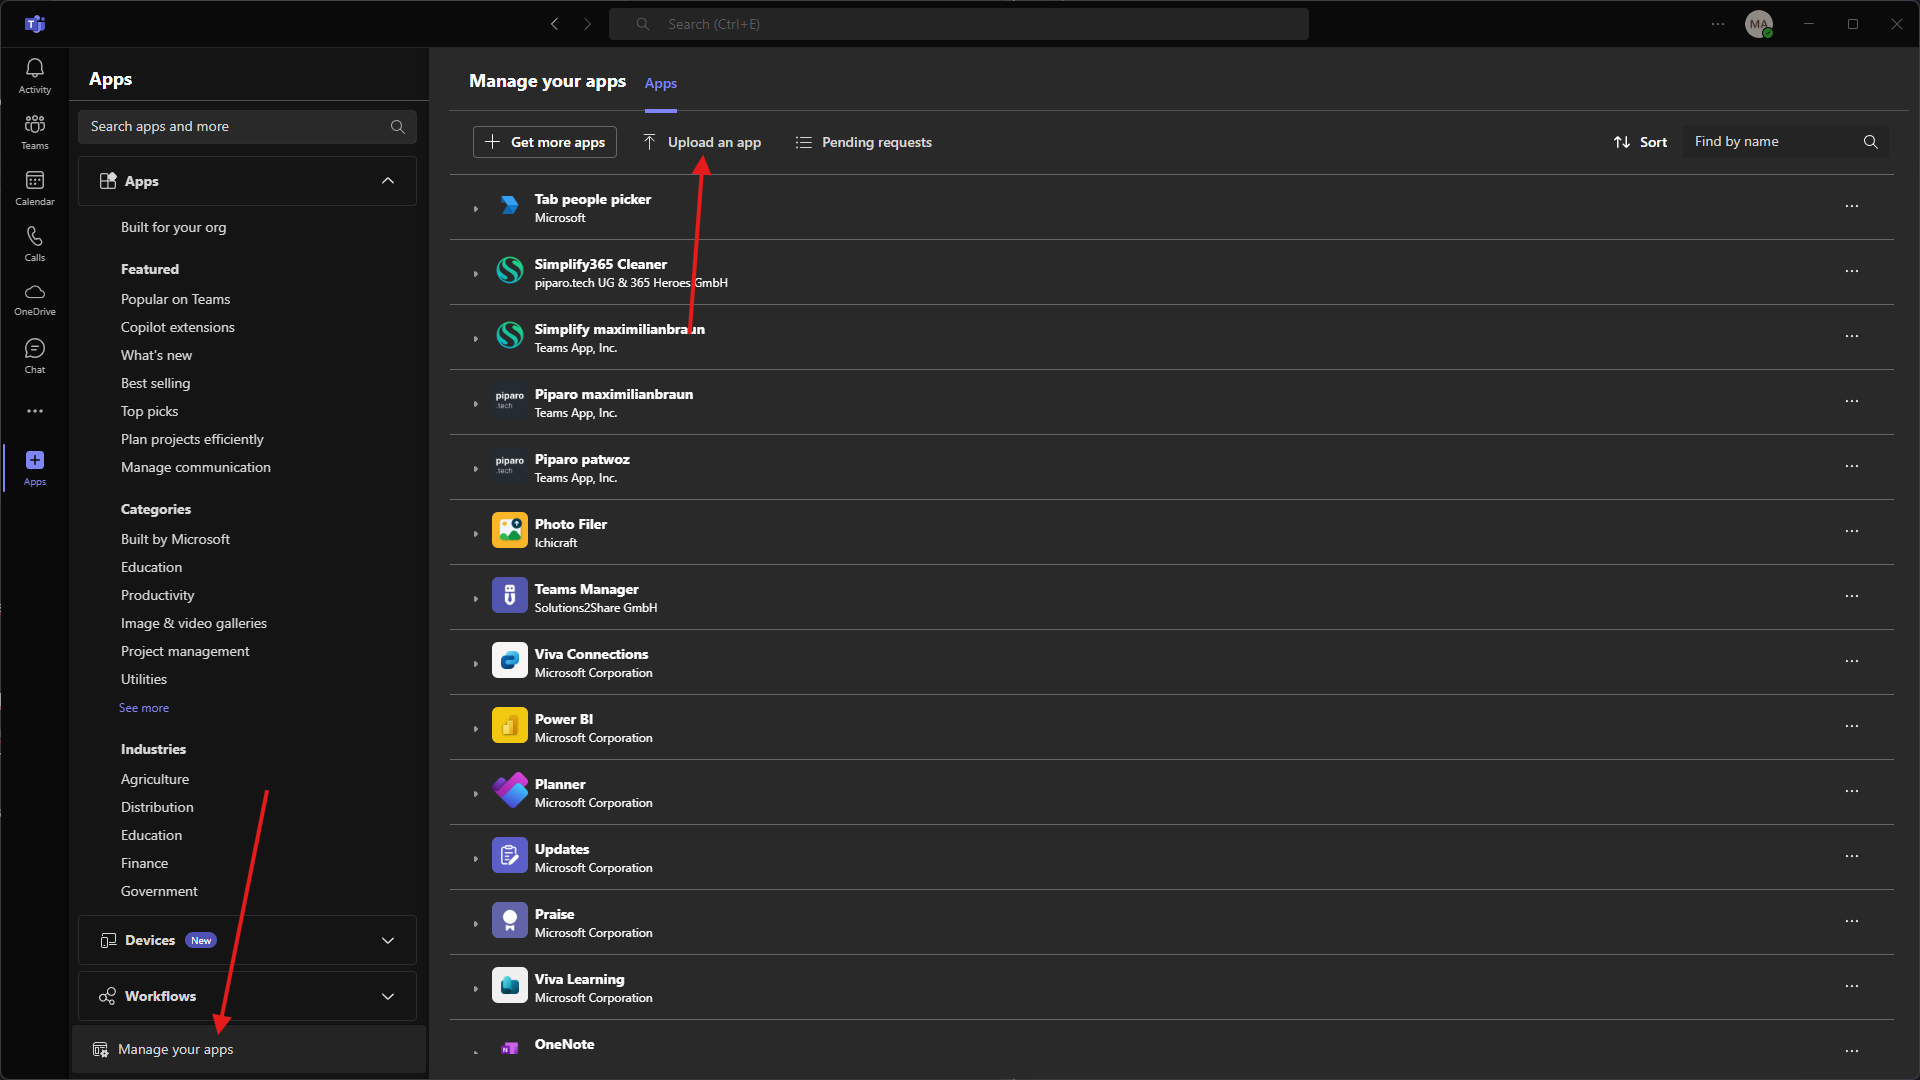This screenshot has height=1080, width=1920.
Task: Click Get more apps button
Action: (545, 142)
